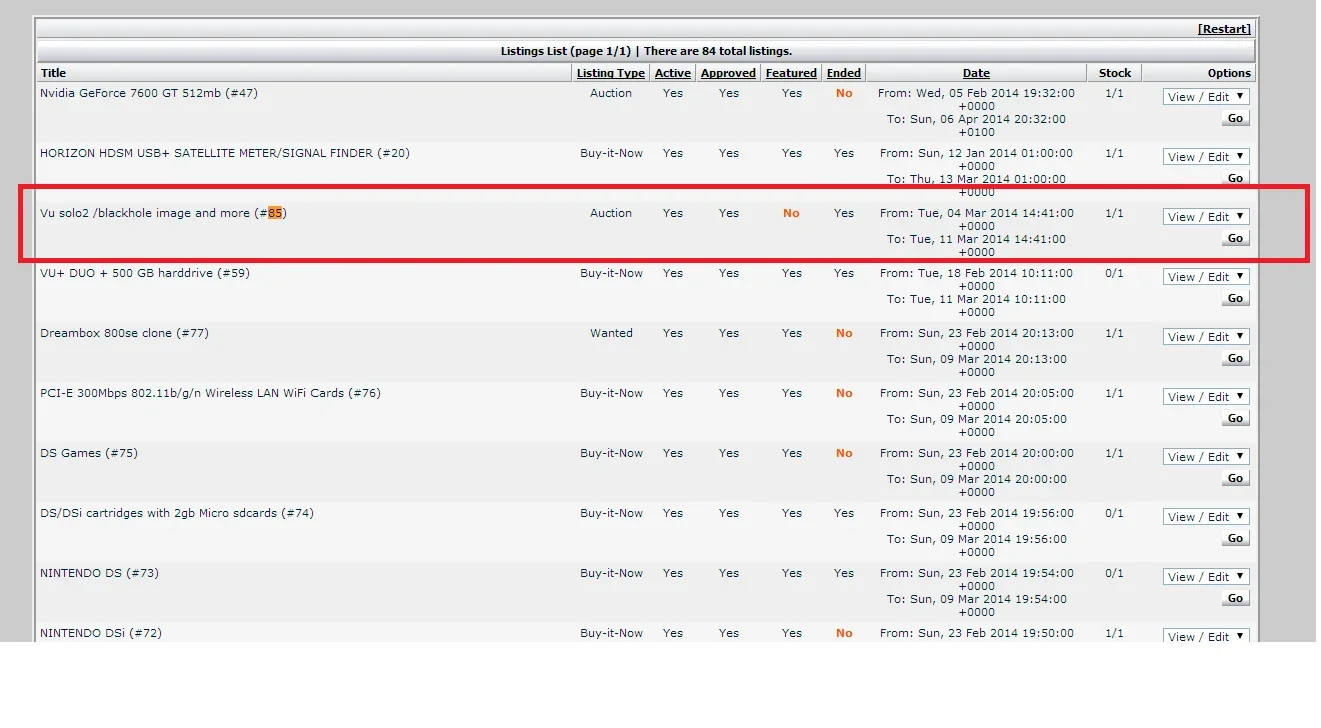The height and width of the screenshot is (728, 1321).
Task: Select title 'VU+ DUO + 500 GB harddrive (#59)'
Action: coord(145,273)
